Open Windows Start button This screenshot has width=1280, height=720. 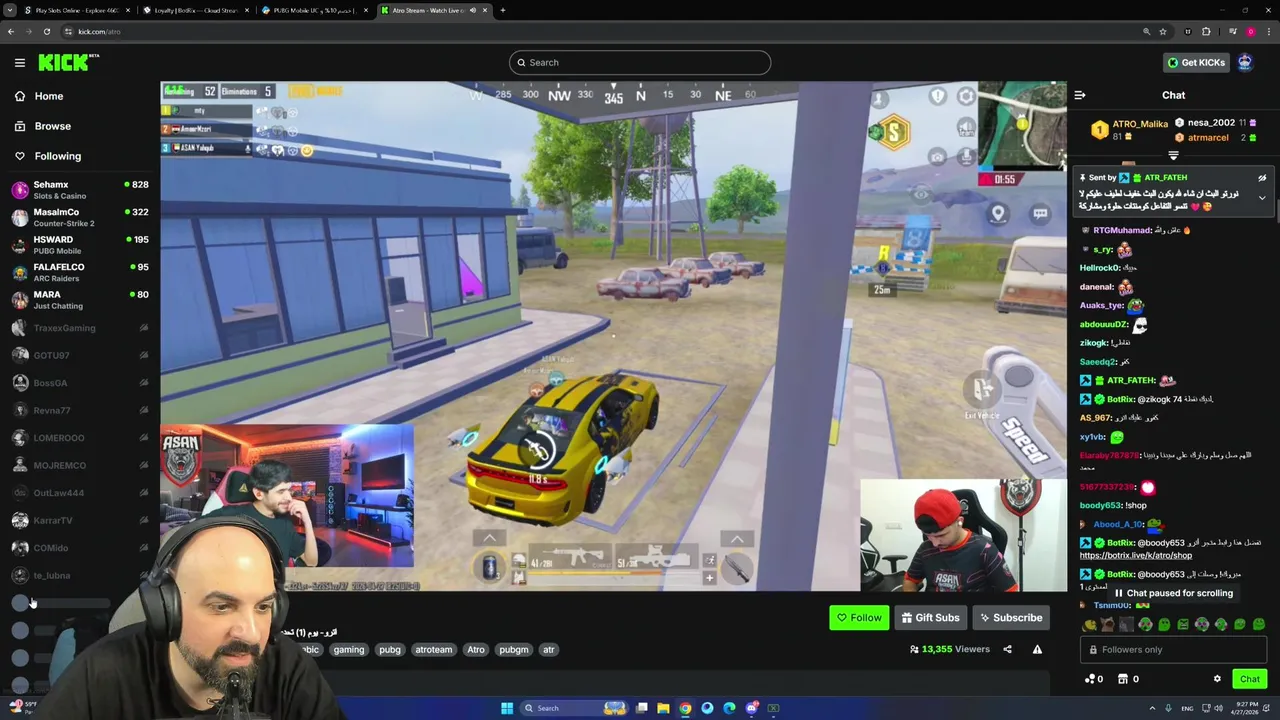[507, 708]
